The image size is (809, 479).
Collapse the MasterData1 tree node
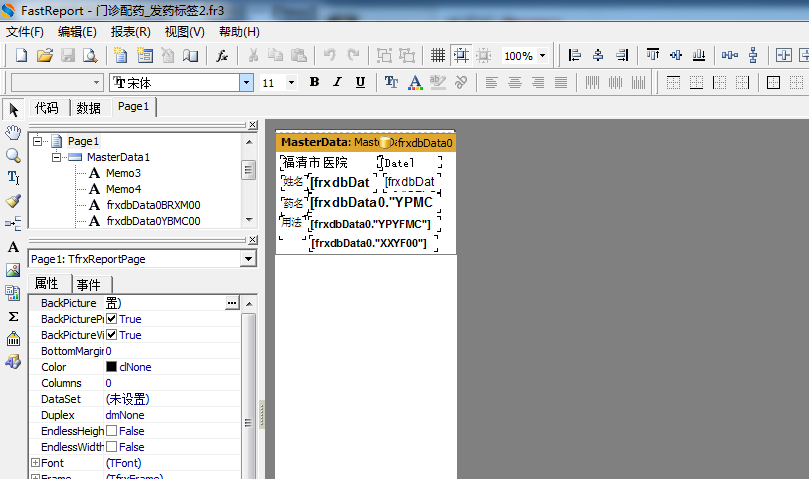tap(57, 157)
